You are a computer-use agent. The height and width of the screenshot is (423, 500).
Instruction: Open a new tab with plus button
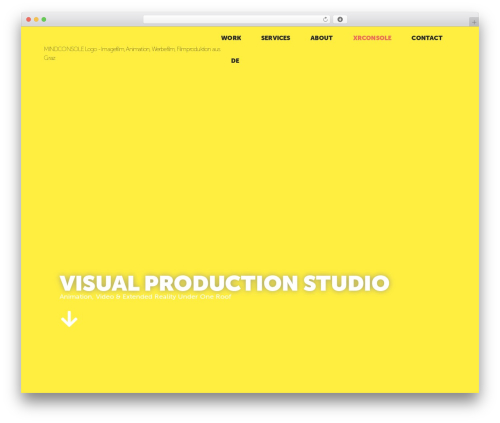[x=474, y=22]
